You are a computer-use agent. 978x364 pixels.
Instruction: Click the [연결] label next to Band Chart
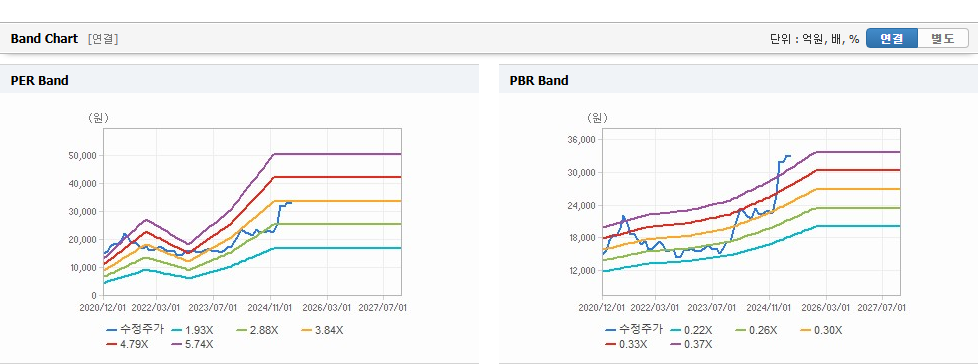coord(103,39)
